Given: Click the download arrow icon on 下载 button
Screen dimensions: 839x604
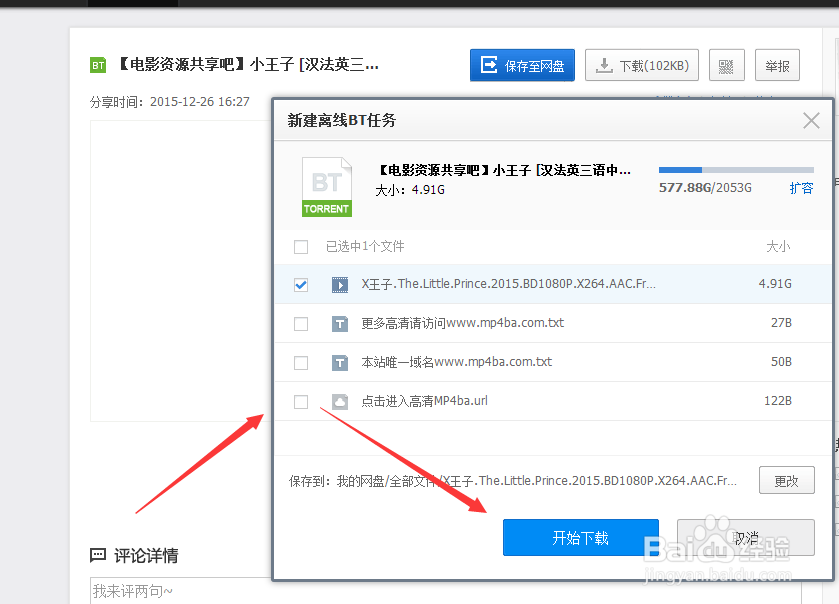Looking at the screenshot, I should point(604,64).
